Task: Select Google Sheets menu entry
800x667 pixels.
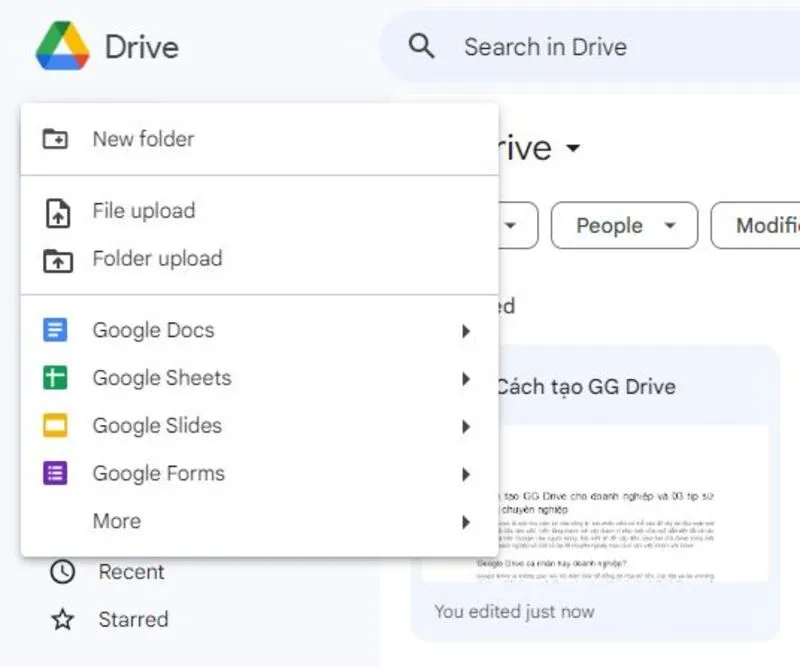Action: [x=259, y=378]
